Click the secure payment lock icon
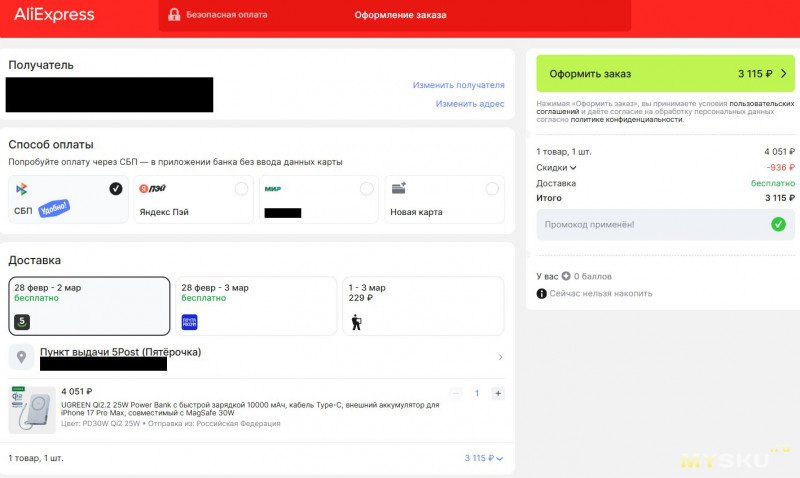The image size is (800, 478). pyautogui.click(x=174, y=15)
